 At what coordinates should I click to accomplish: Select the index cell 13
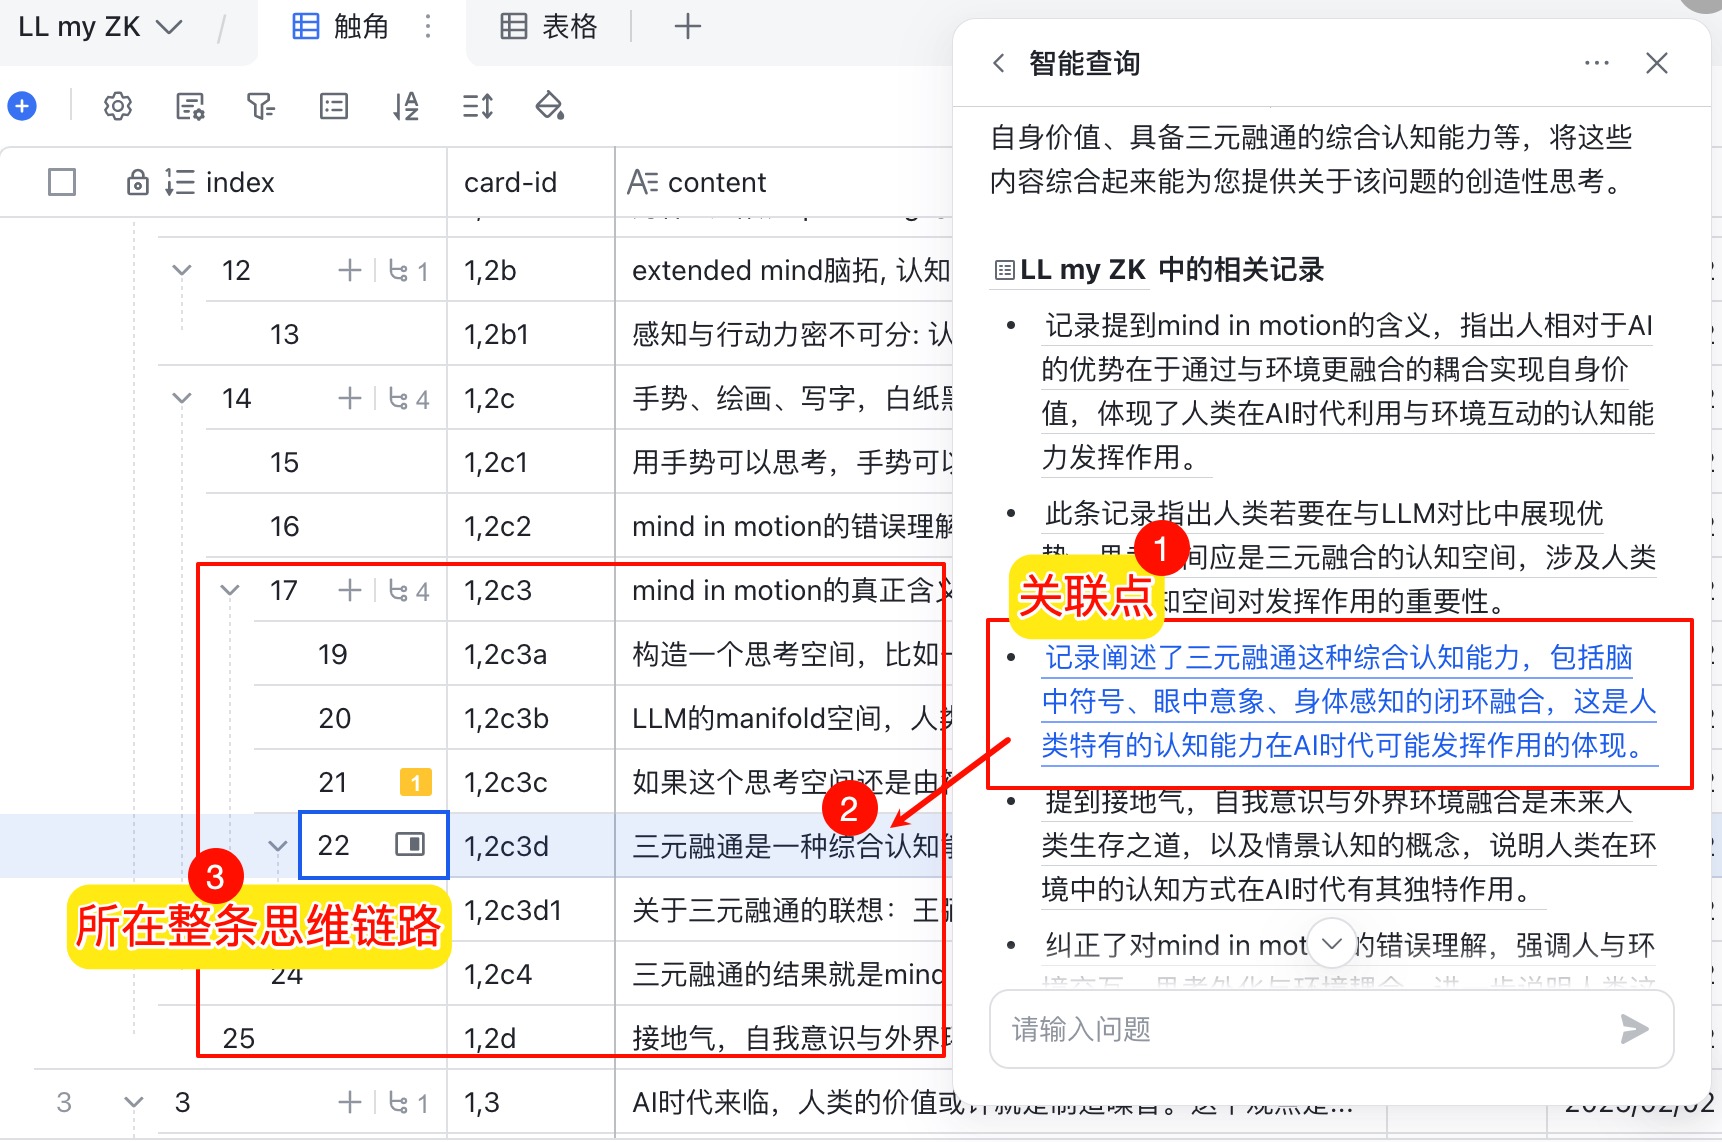(326, 334)
